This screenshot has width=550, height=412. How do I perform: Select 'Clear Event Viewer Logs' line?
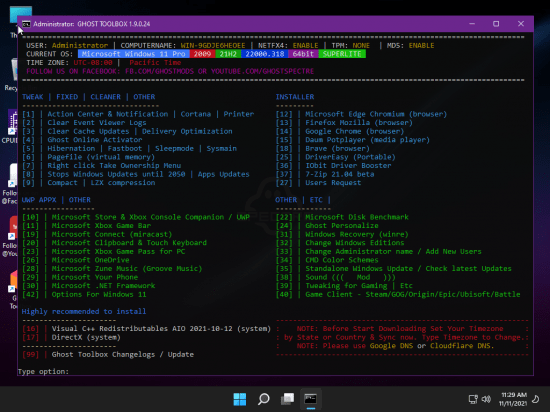click(84, 123)
